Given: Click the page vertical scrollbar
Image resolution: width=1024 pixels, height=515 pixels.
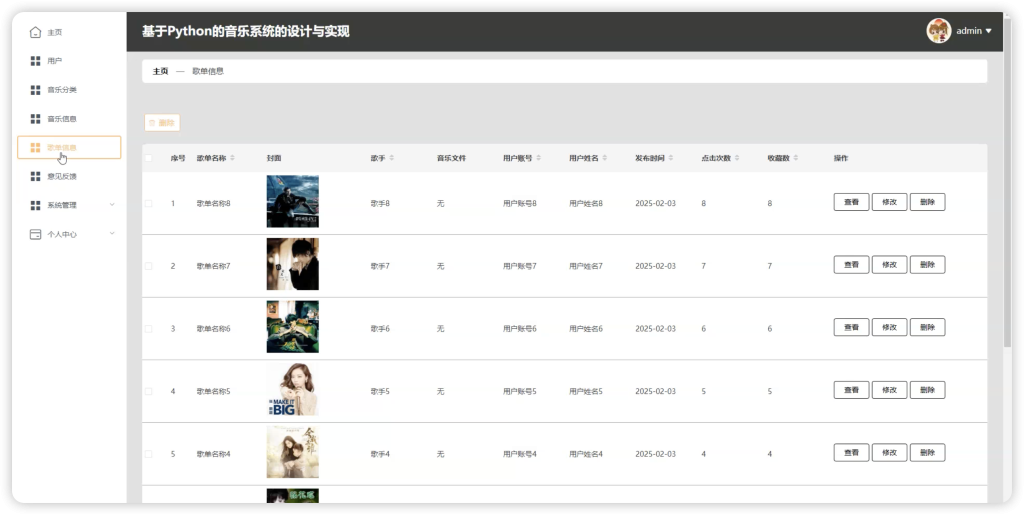Looking at the screenshot, I should pyautogui.click(x=1008, y=183).
